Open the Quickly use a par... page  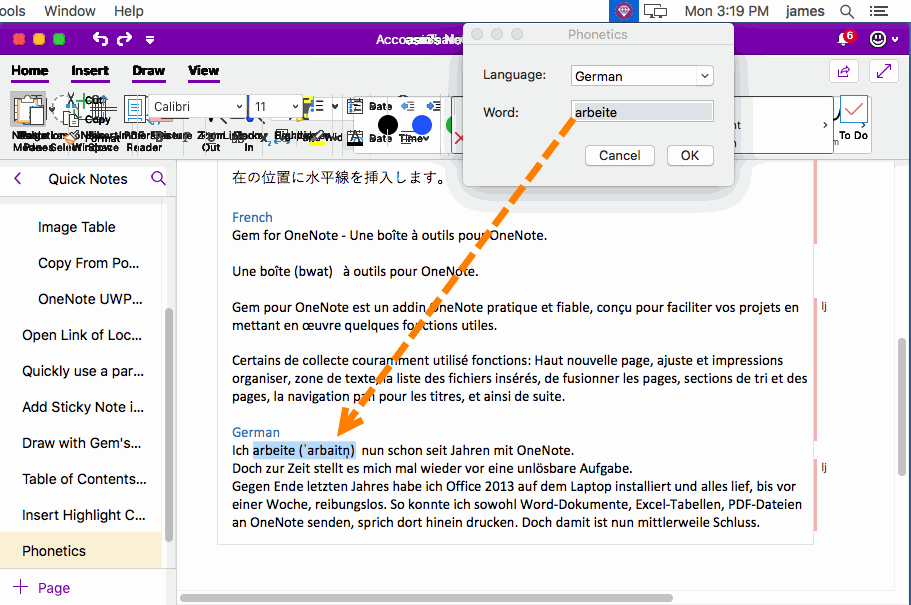pyautogui.click(x=81, y=371)
